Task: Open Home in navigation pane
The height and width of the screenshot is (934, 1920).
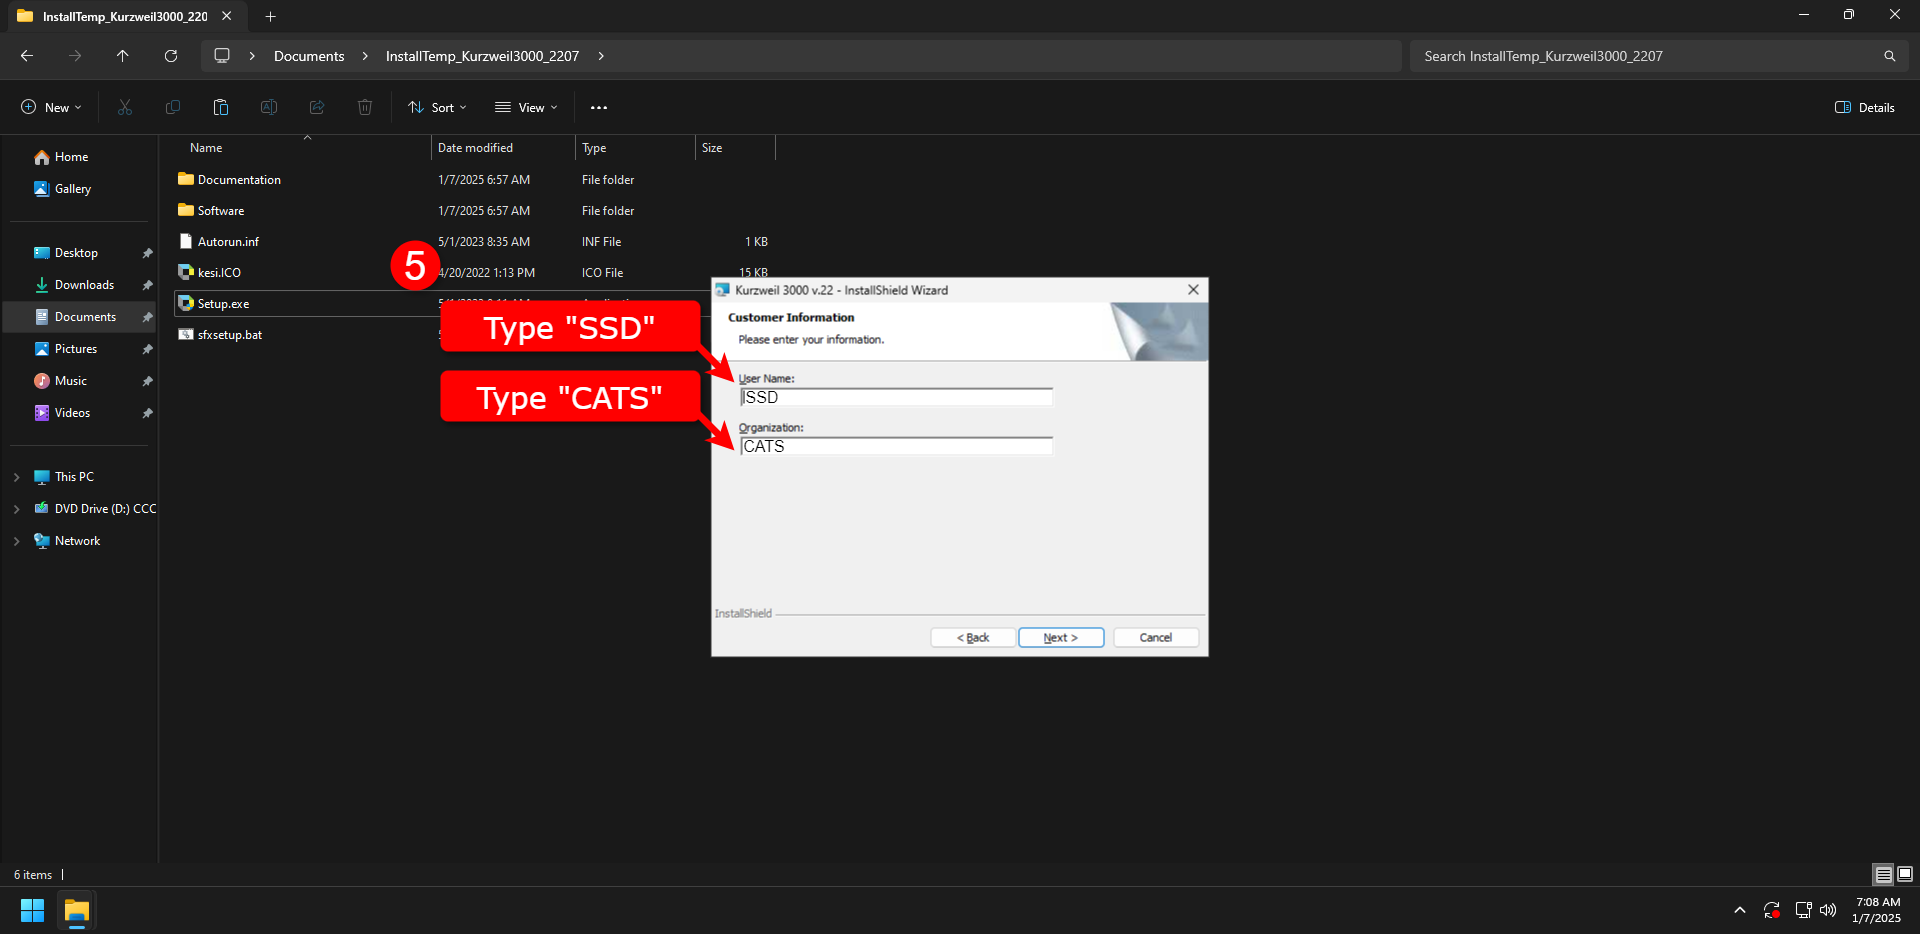Action: point(72,157)
